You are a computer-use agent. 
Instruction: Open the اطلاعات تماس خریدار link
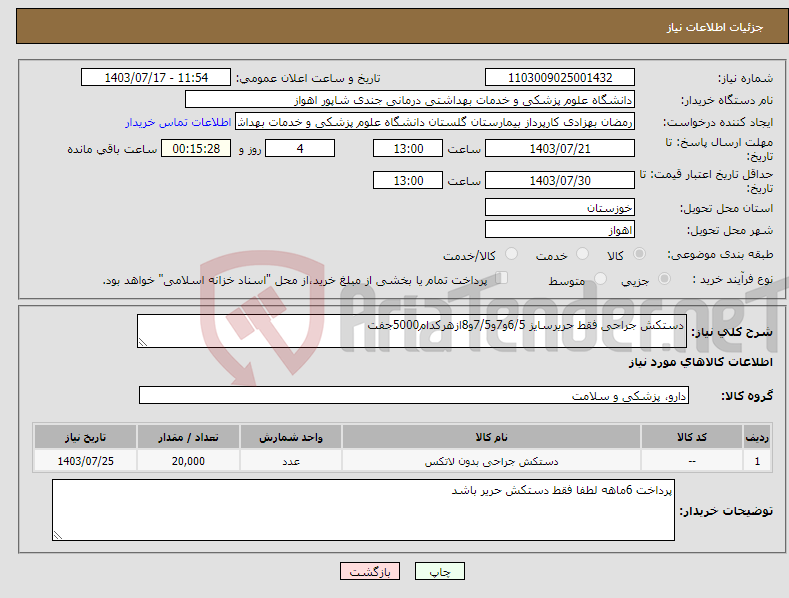pos(178,122)
